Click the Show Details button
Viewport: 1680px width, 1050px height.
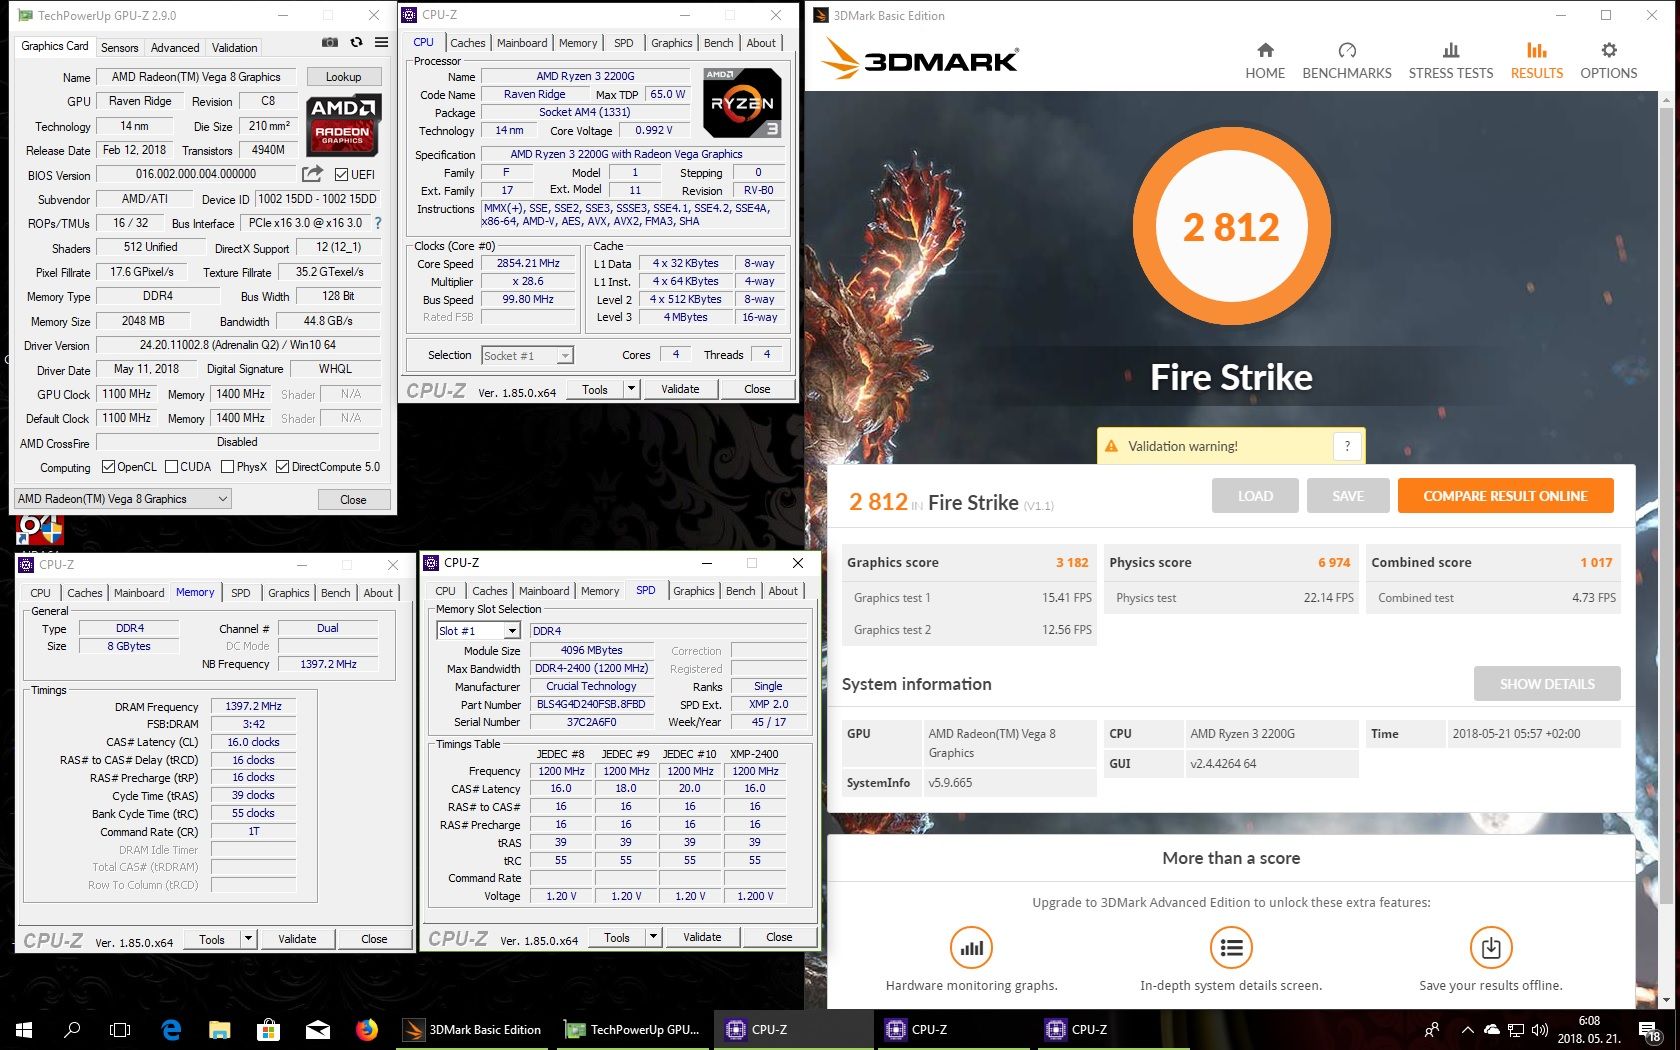point(1547,684)
